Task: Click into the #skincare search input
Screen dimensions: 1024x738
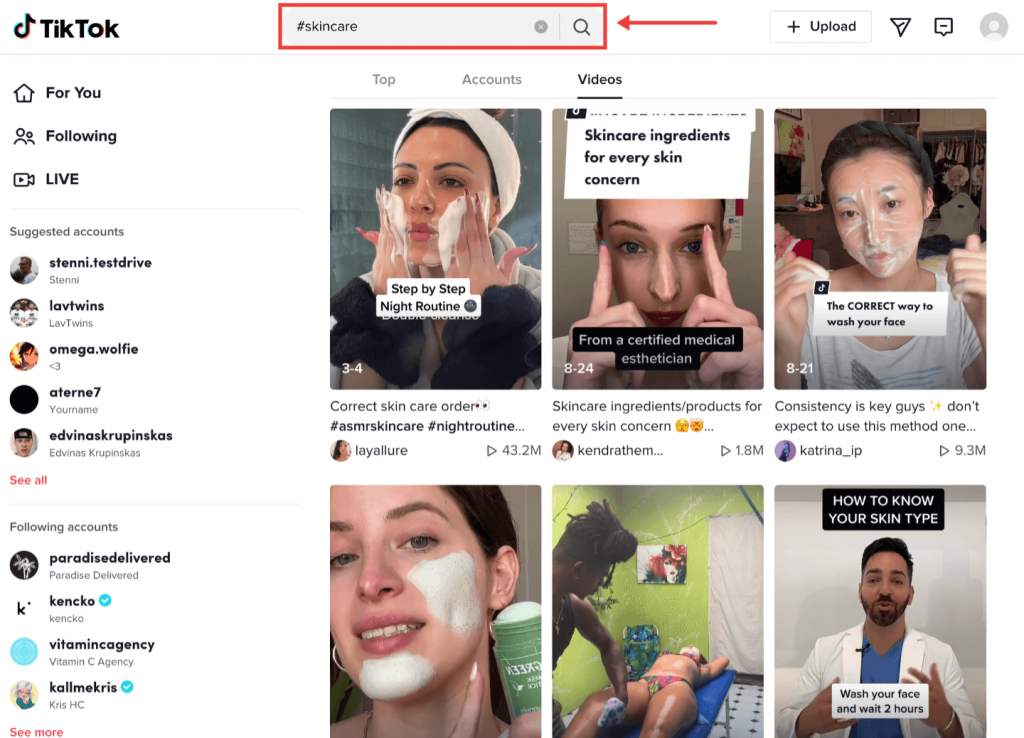Action: pos(410,27)
